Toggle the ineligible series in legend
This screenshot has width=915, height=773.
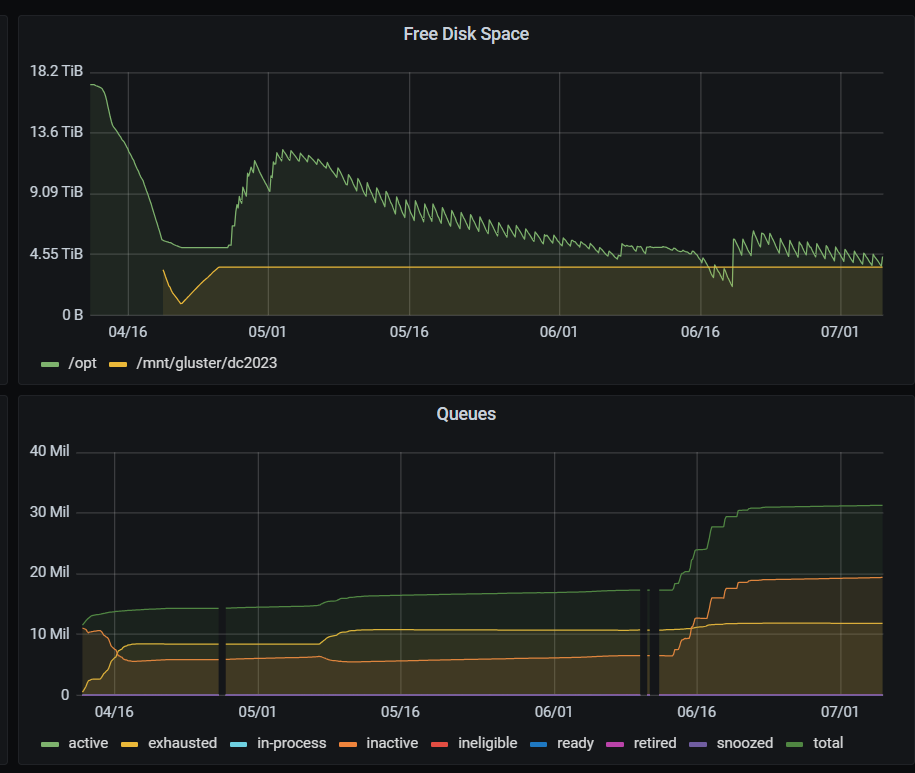(488, 743)
